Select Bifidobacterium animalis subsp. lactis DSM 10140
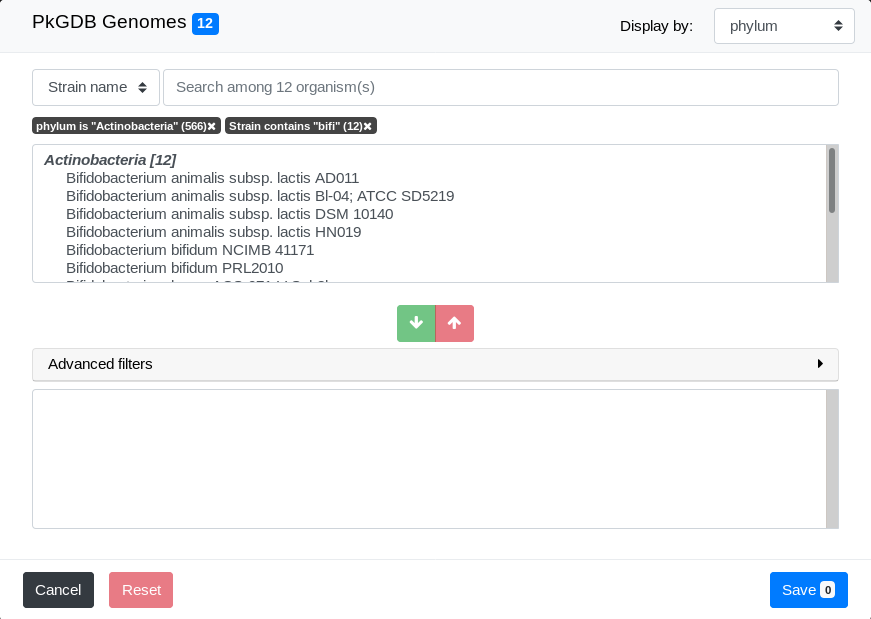 pyautogui.click(x=229, y=214)
